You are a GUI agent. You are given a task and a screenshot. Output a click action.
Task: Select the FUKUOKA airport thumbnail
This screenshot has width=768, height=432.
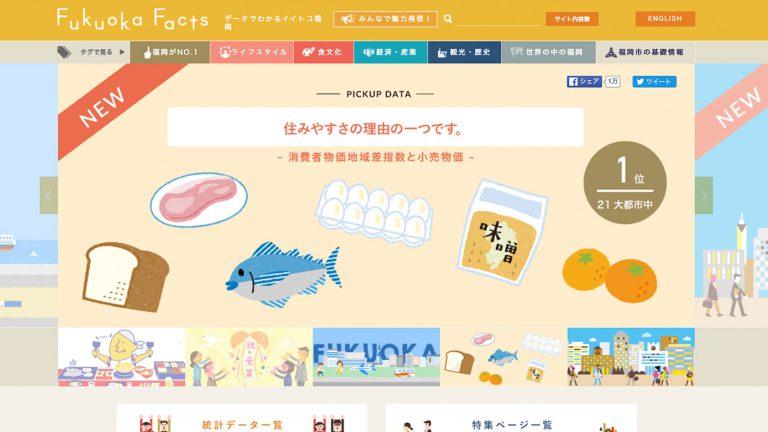pyautogui.click(x=376, y=357)
